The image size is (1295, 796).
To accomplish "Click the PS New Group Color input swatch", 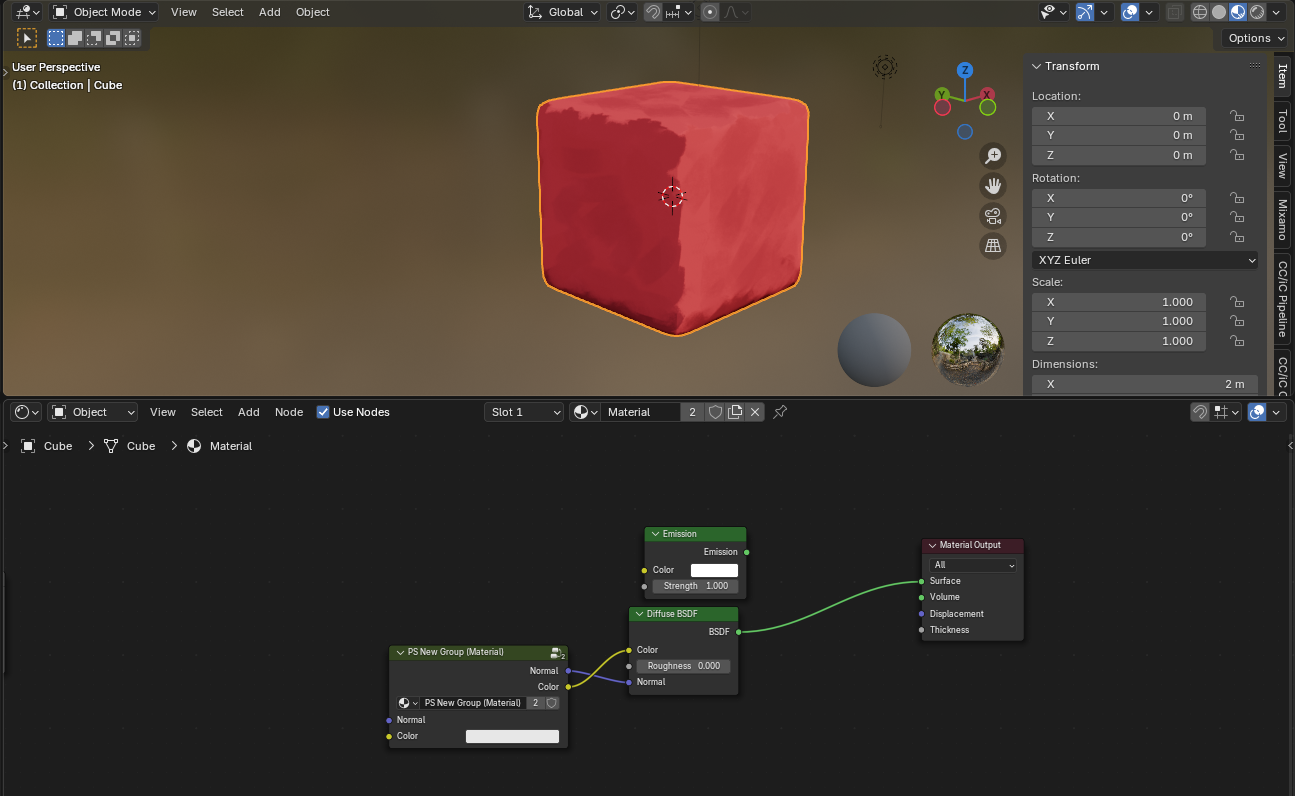I will pyautogui.click(x=512, y=736).
